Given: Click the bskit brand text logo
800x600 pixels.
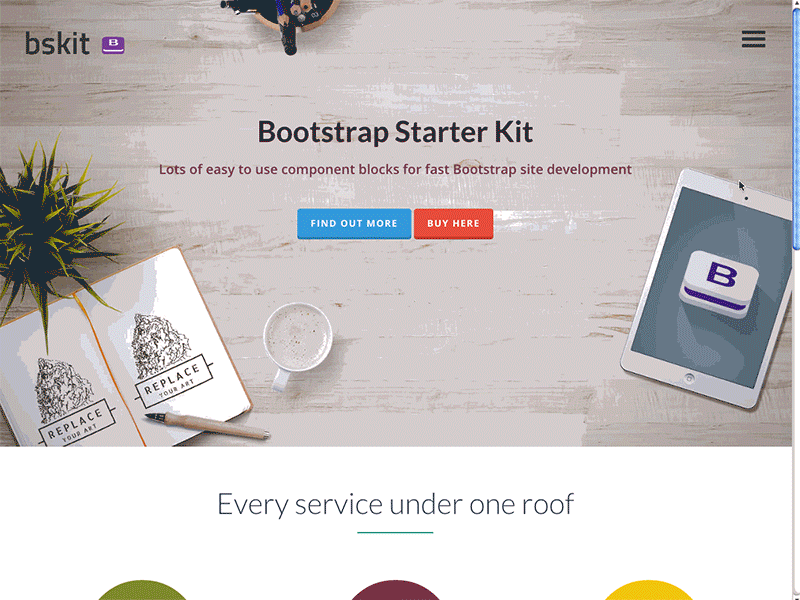Looking at the screenshot, I should (57, 43).
